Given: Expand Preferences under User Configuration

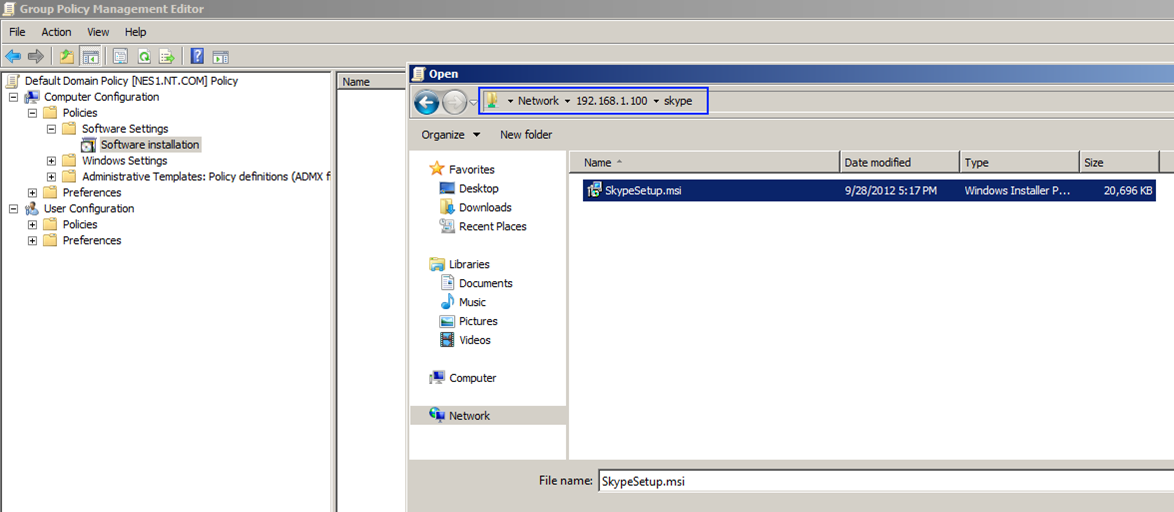Looking at the screenshot, I should pos(32,240).
